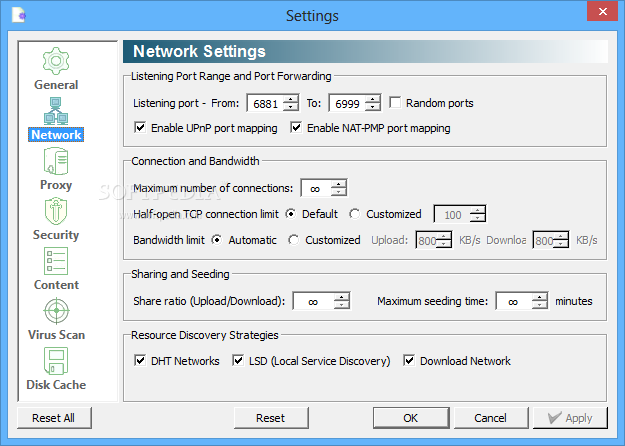Increase maximum number of connections

click(339, 184)
